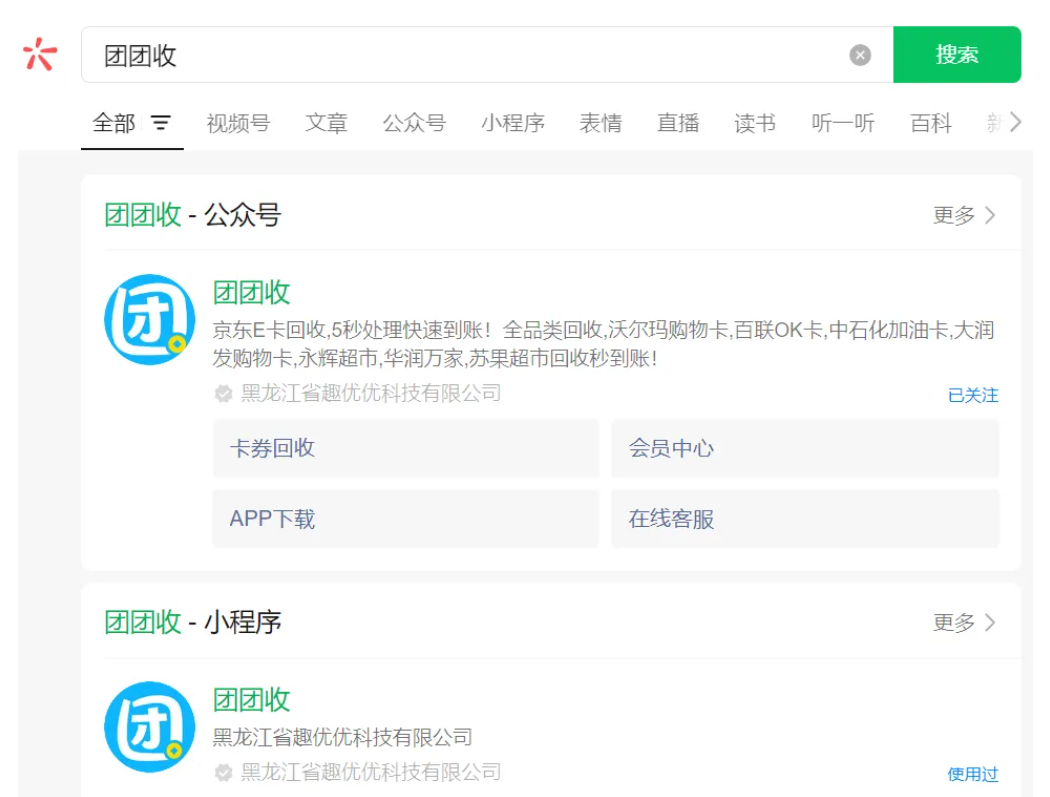
Task: Click the APP下载 button
Action: pyautogui.click(x=405, y=519)
